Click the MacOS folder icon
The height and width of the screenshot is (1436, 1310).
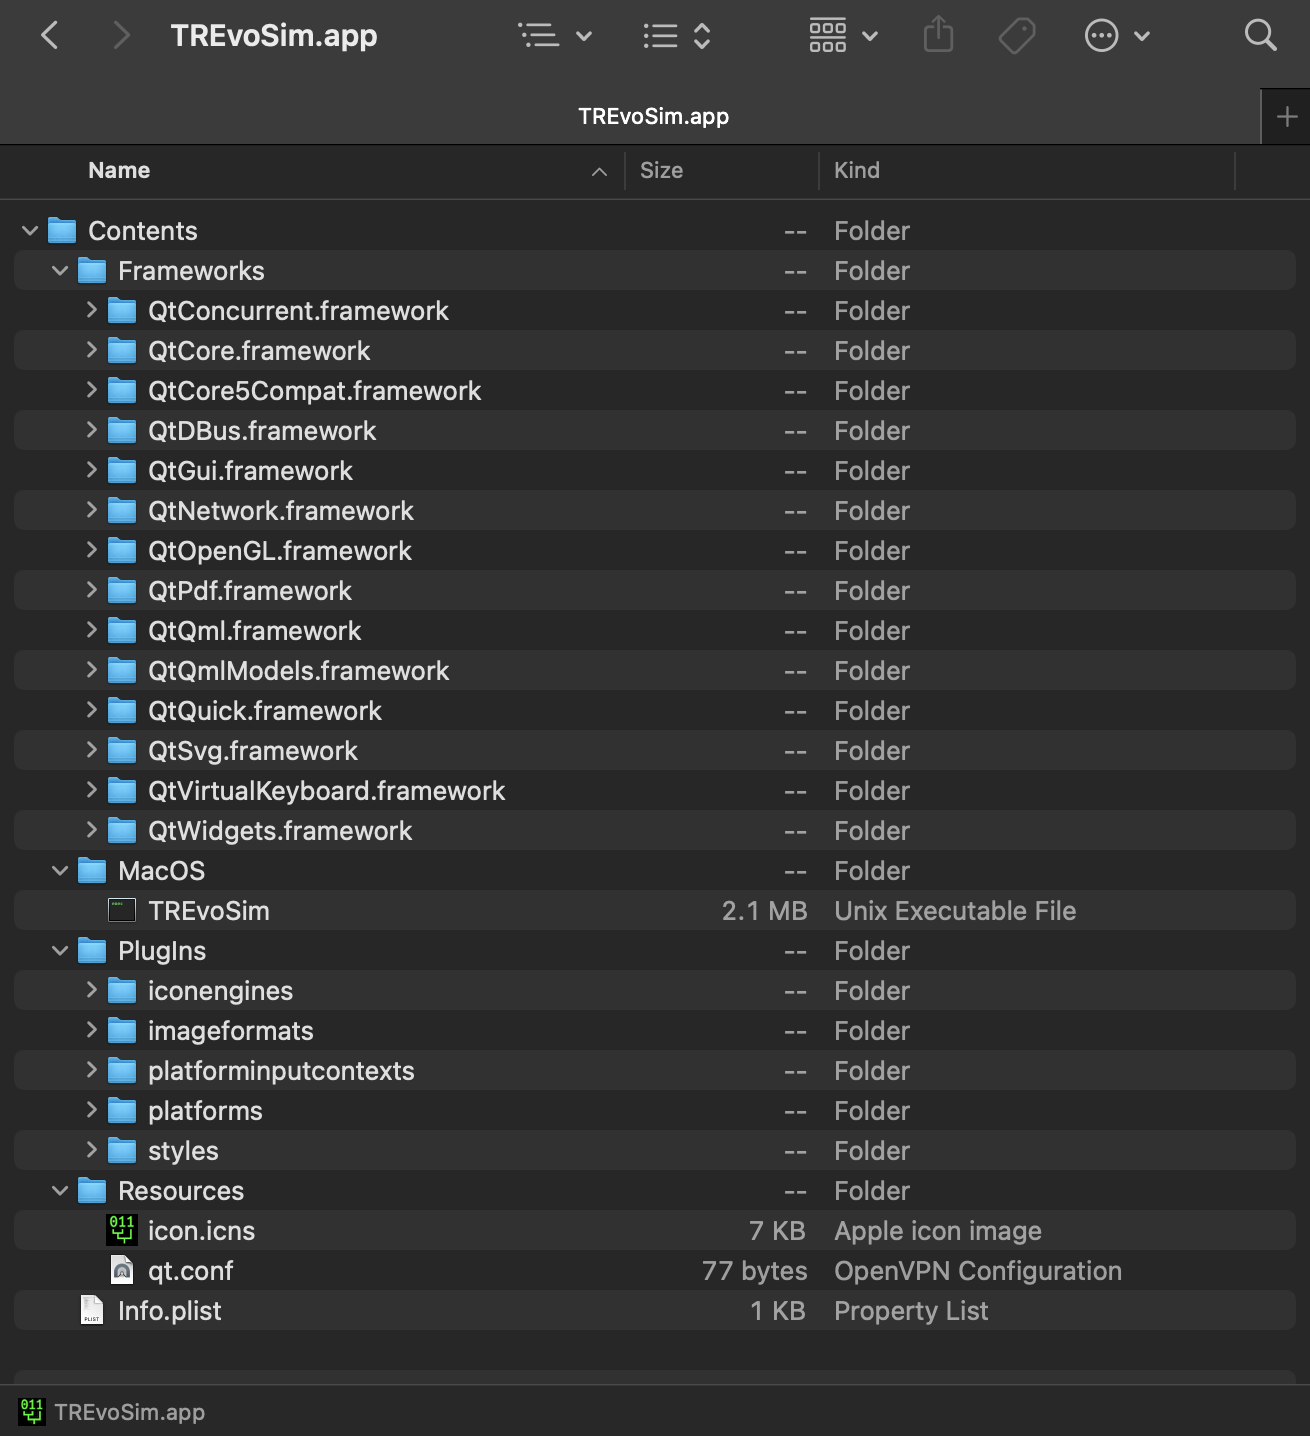[x=92, y=871]
